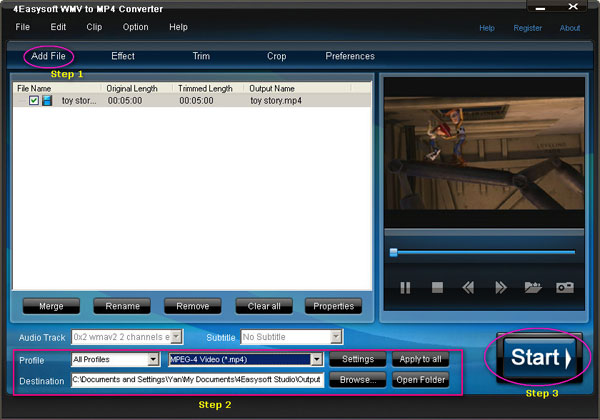Click the Help link at top right
The height and width of the screenshot is (420, 600).
click(487, 28)
